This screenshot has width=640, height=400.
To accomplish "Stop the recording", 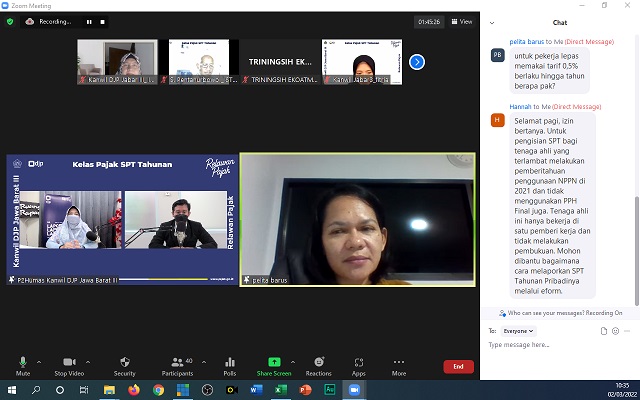I will point(101,21).
